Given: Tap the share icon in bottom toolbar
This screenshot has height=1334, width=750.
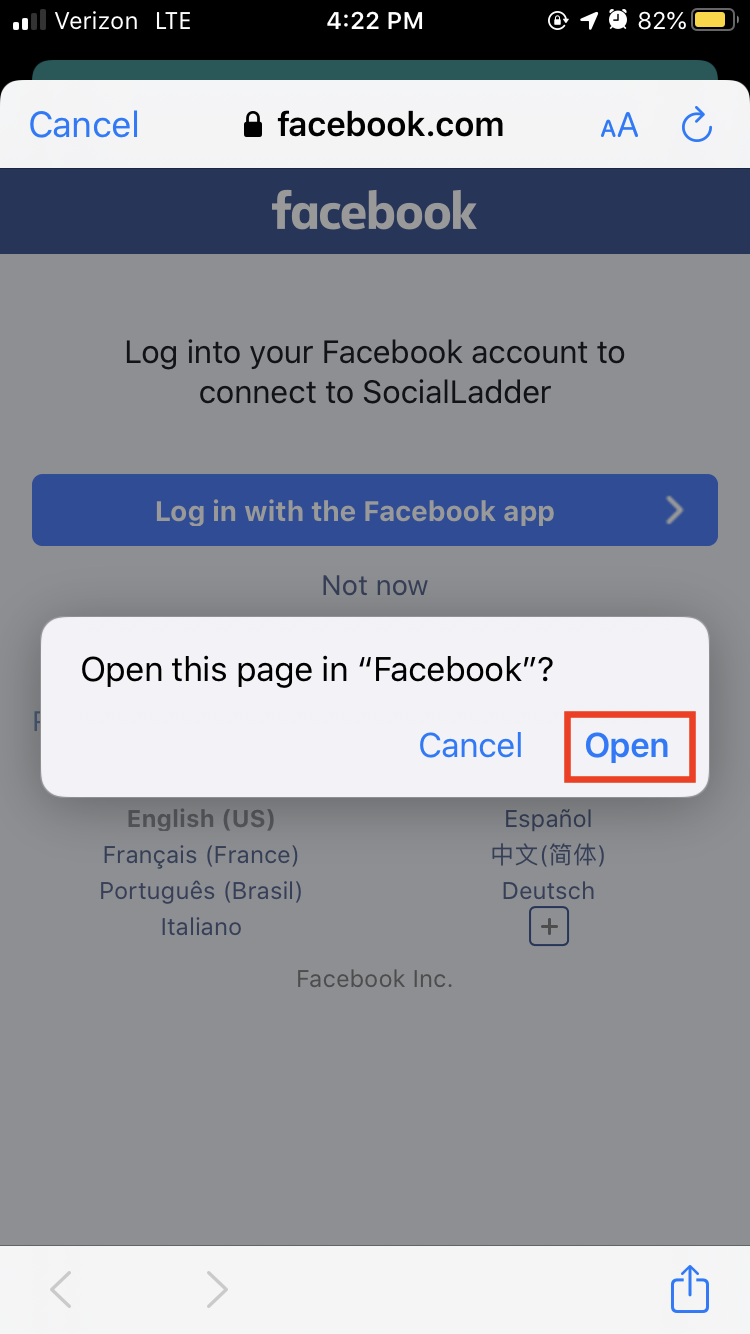Looking at the screenshot, I should click(690, 1288).
